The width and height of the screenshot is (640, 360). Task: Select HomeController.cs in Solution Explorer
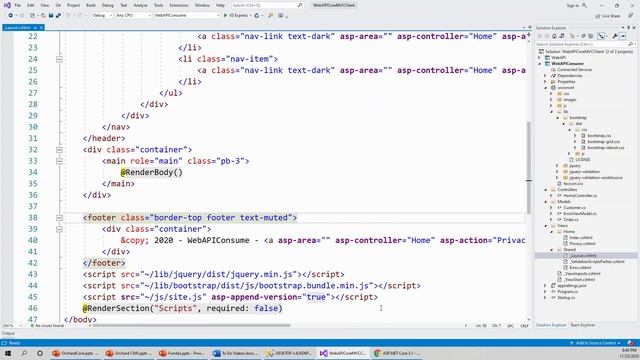click(x=580, y=196)
